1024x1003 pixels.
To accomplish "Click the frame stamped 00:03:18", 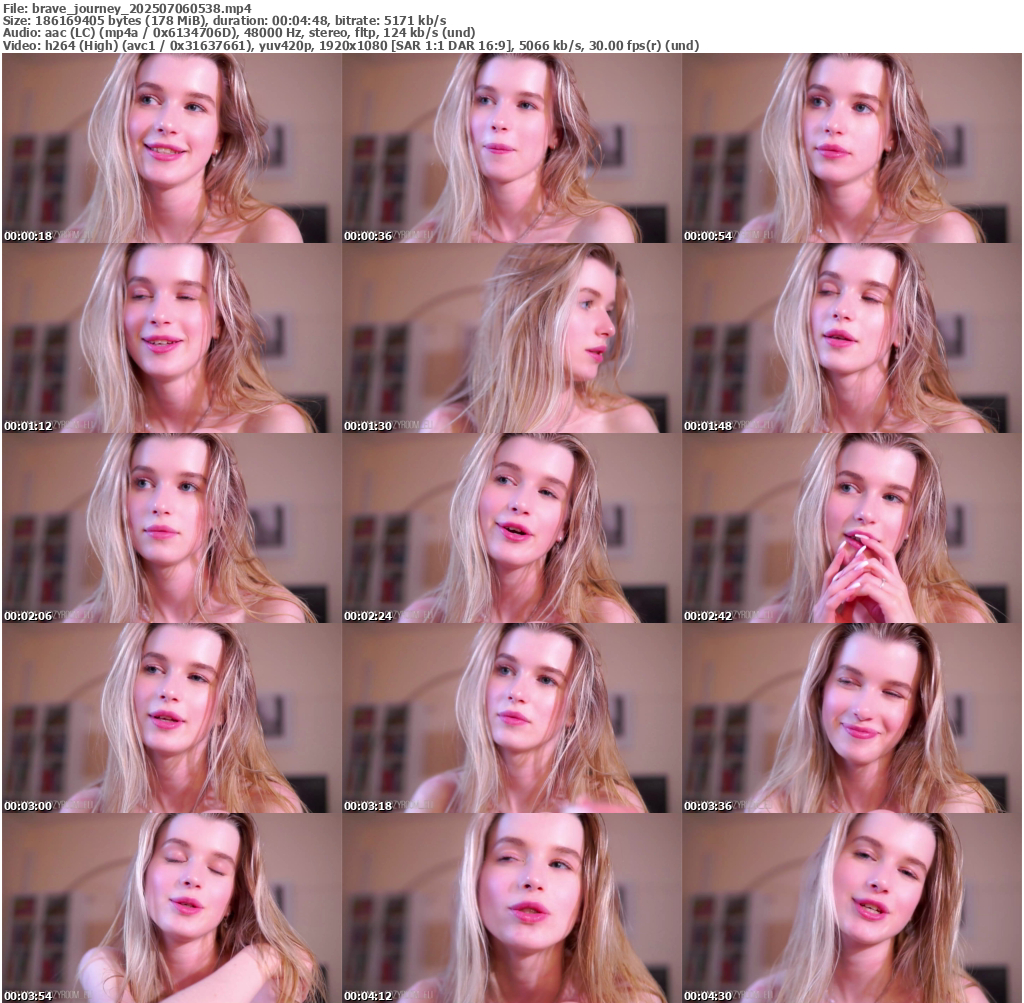I will (x=511, y=718).
